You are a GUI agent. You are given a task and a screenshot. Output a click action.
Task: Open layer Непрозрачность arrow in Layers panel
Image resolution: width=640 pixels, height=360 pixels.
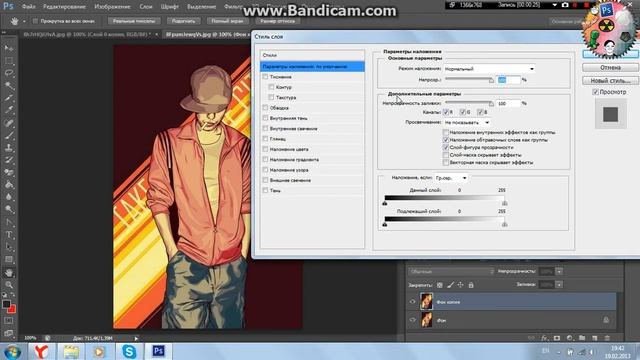pyautogui.click(x=559, y=271)
